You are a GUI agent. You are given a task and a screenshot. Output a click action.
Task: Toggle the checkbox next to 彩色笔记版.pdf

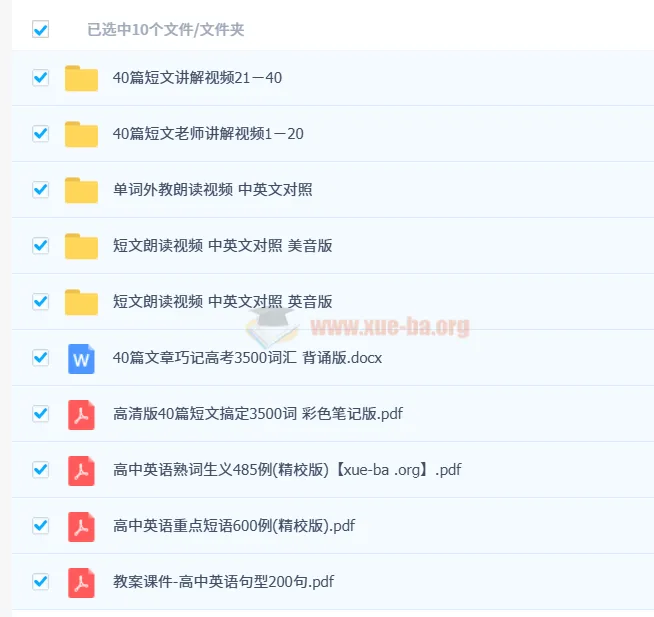(x=40, y=413)
